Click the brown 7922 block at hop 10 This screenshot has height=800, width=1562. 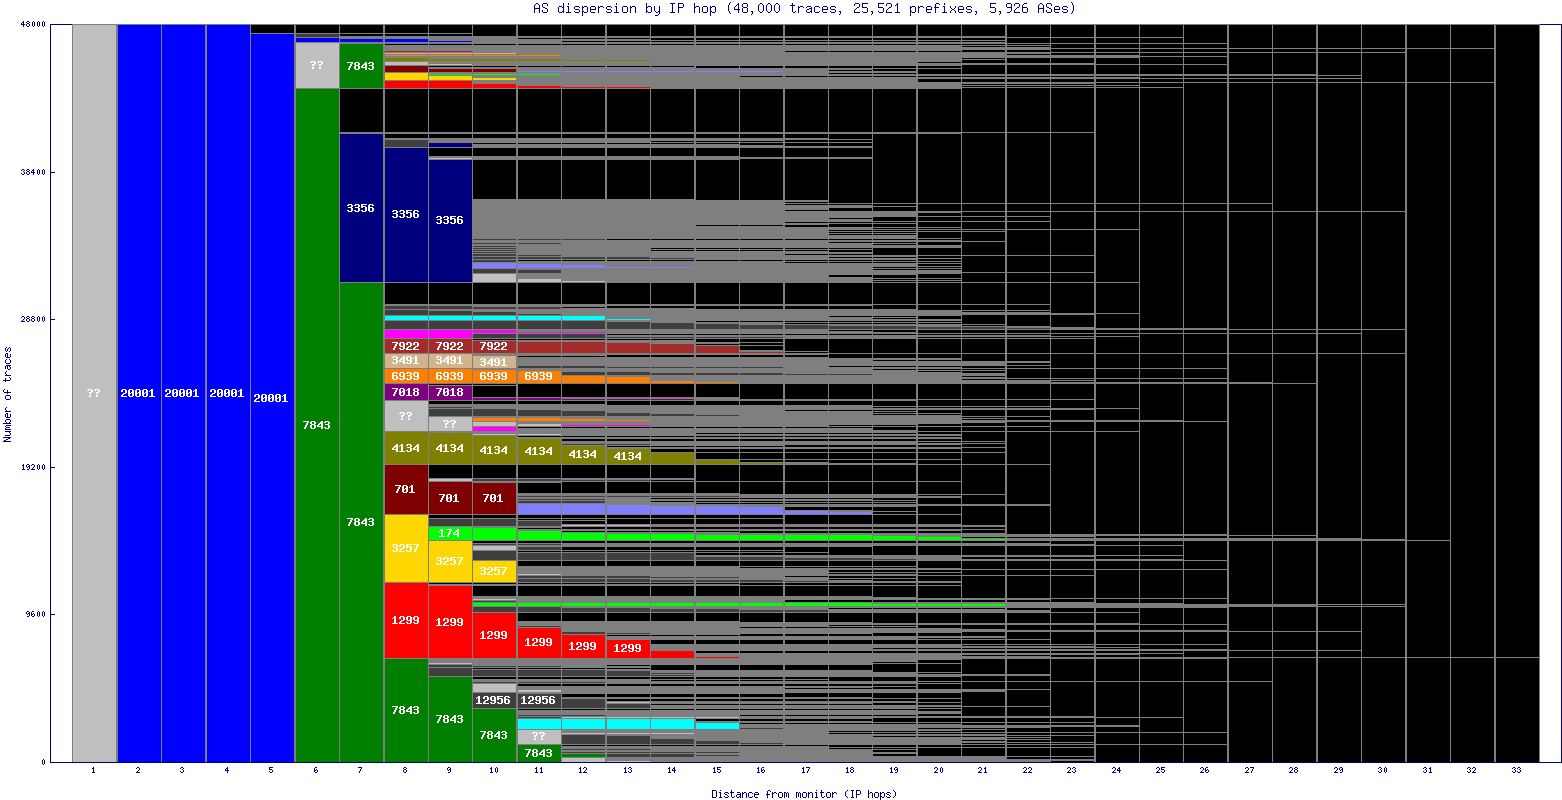coord(494,346)
